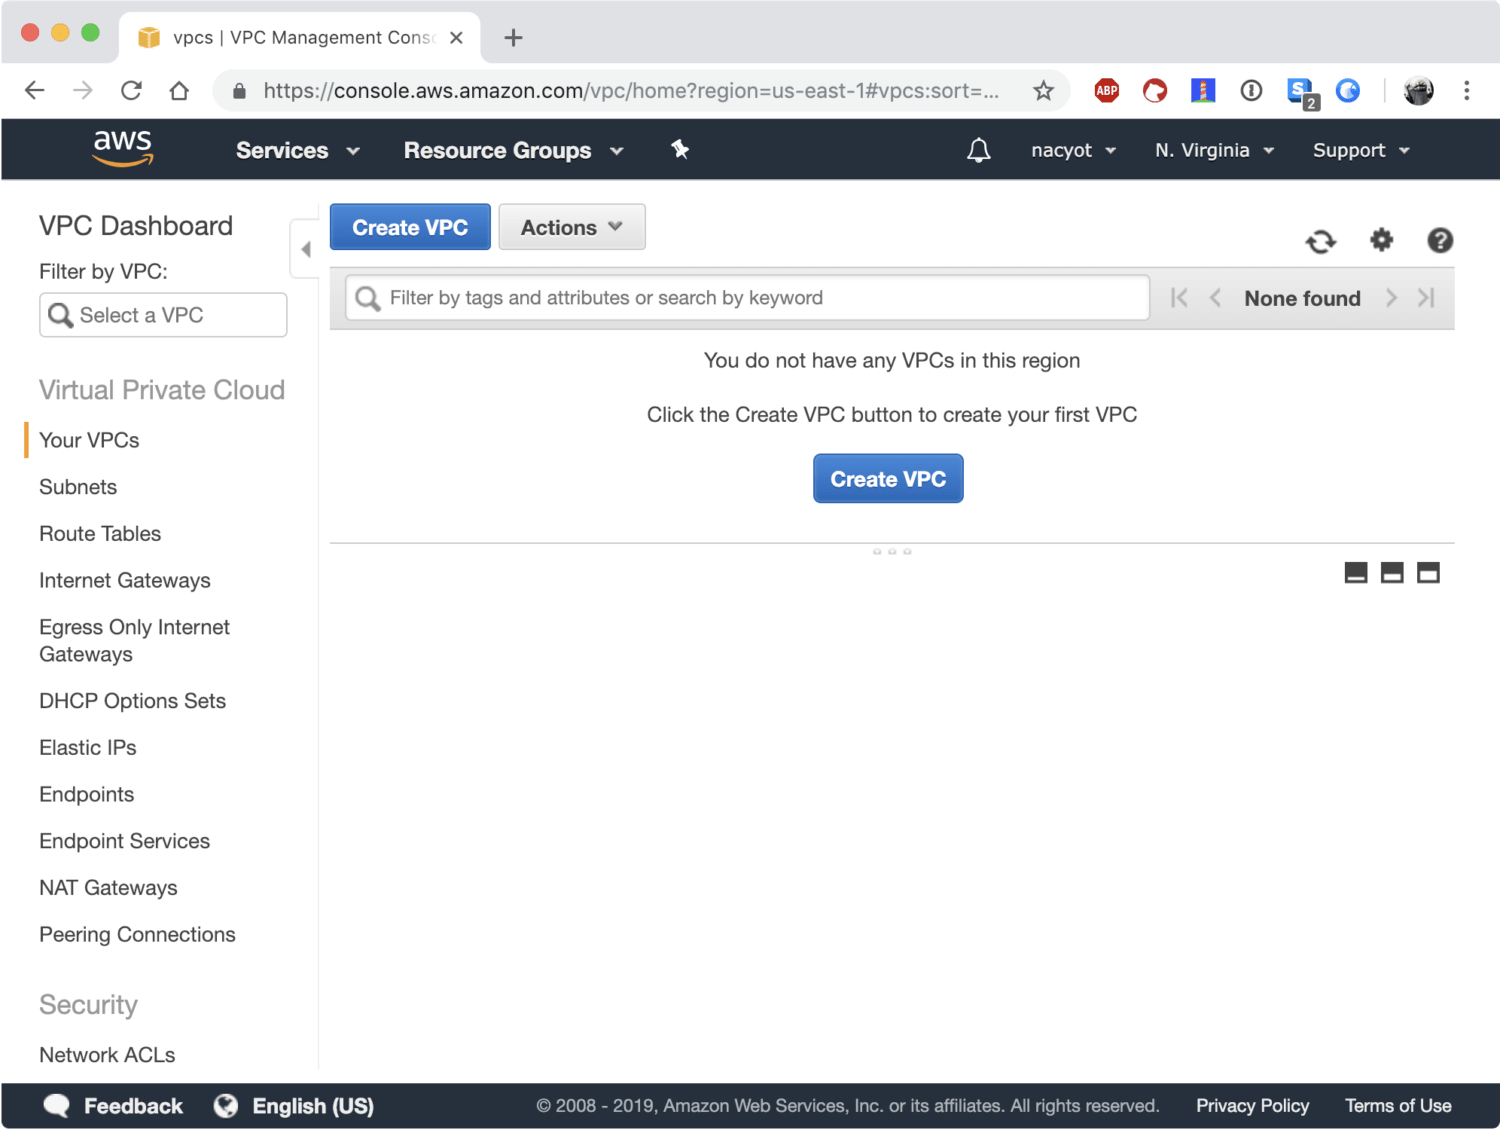1500x1130 pixels.
Task: Go to browser home page
Action: click(179, 91)
